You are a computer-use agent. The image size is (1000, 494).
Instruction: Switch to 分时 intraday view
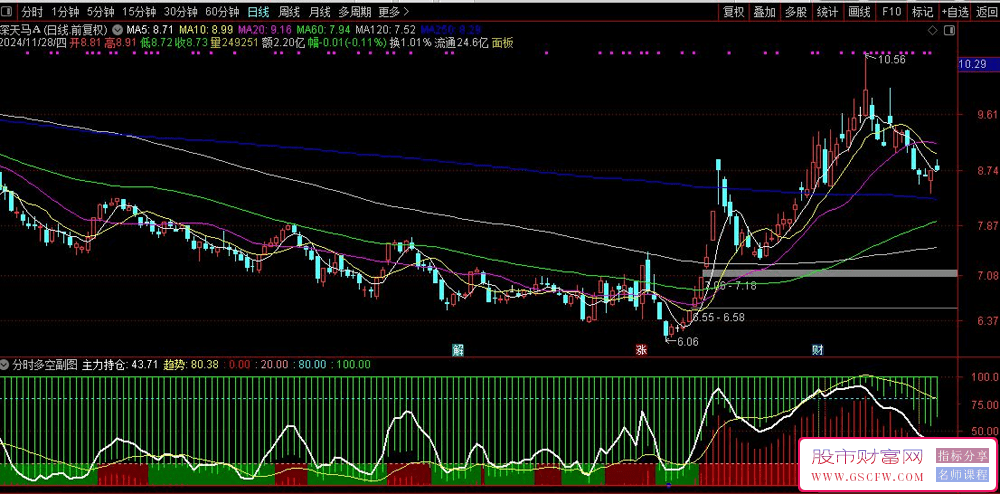pos(32,11)
